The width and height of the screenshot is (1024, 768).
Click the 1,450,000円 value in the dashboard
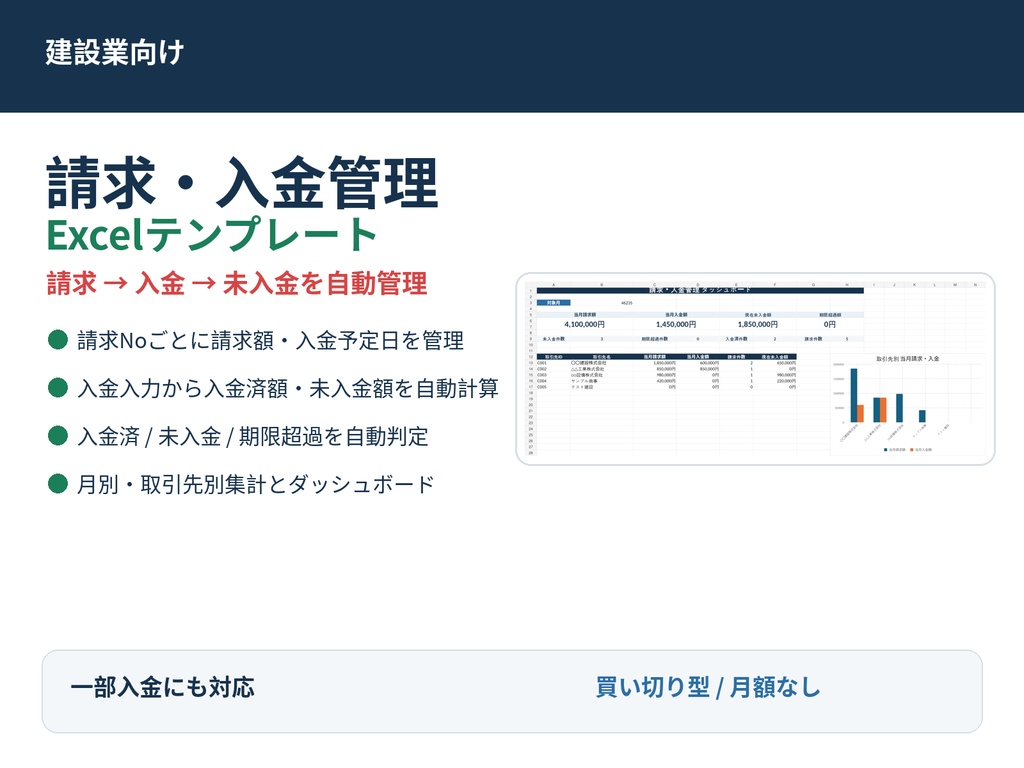pyautogui.click(x=676, y=324)
